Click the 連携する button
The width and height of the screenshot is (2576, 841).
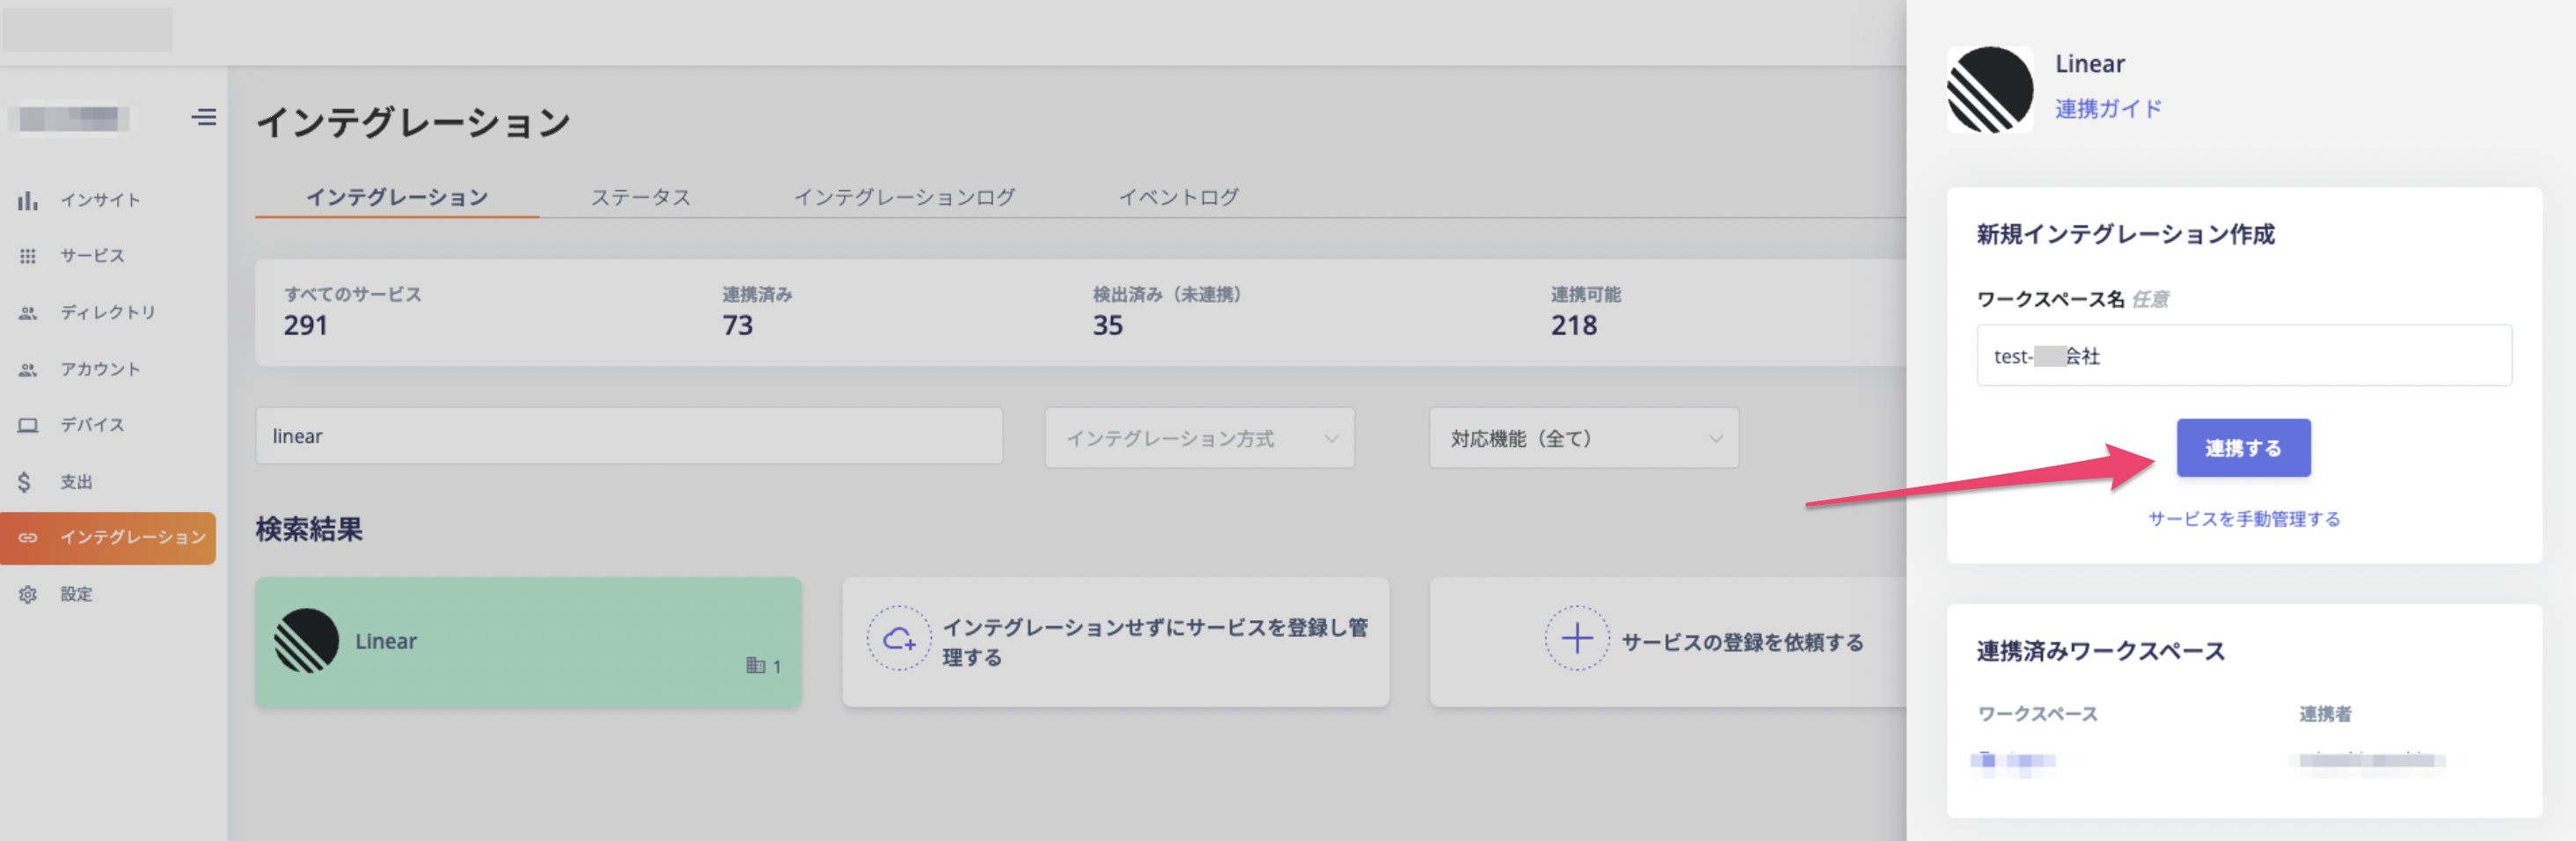(2243, 448)
